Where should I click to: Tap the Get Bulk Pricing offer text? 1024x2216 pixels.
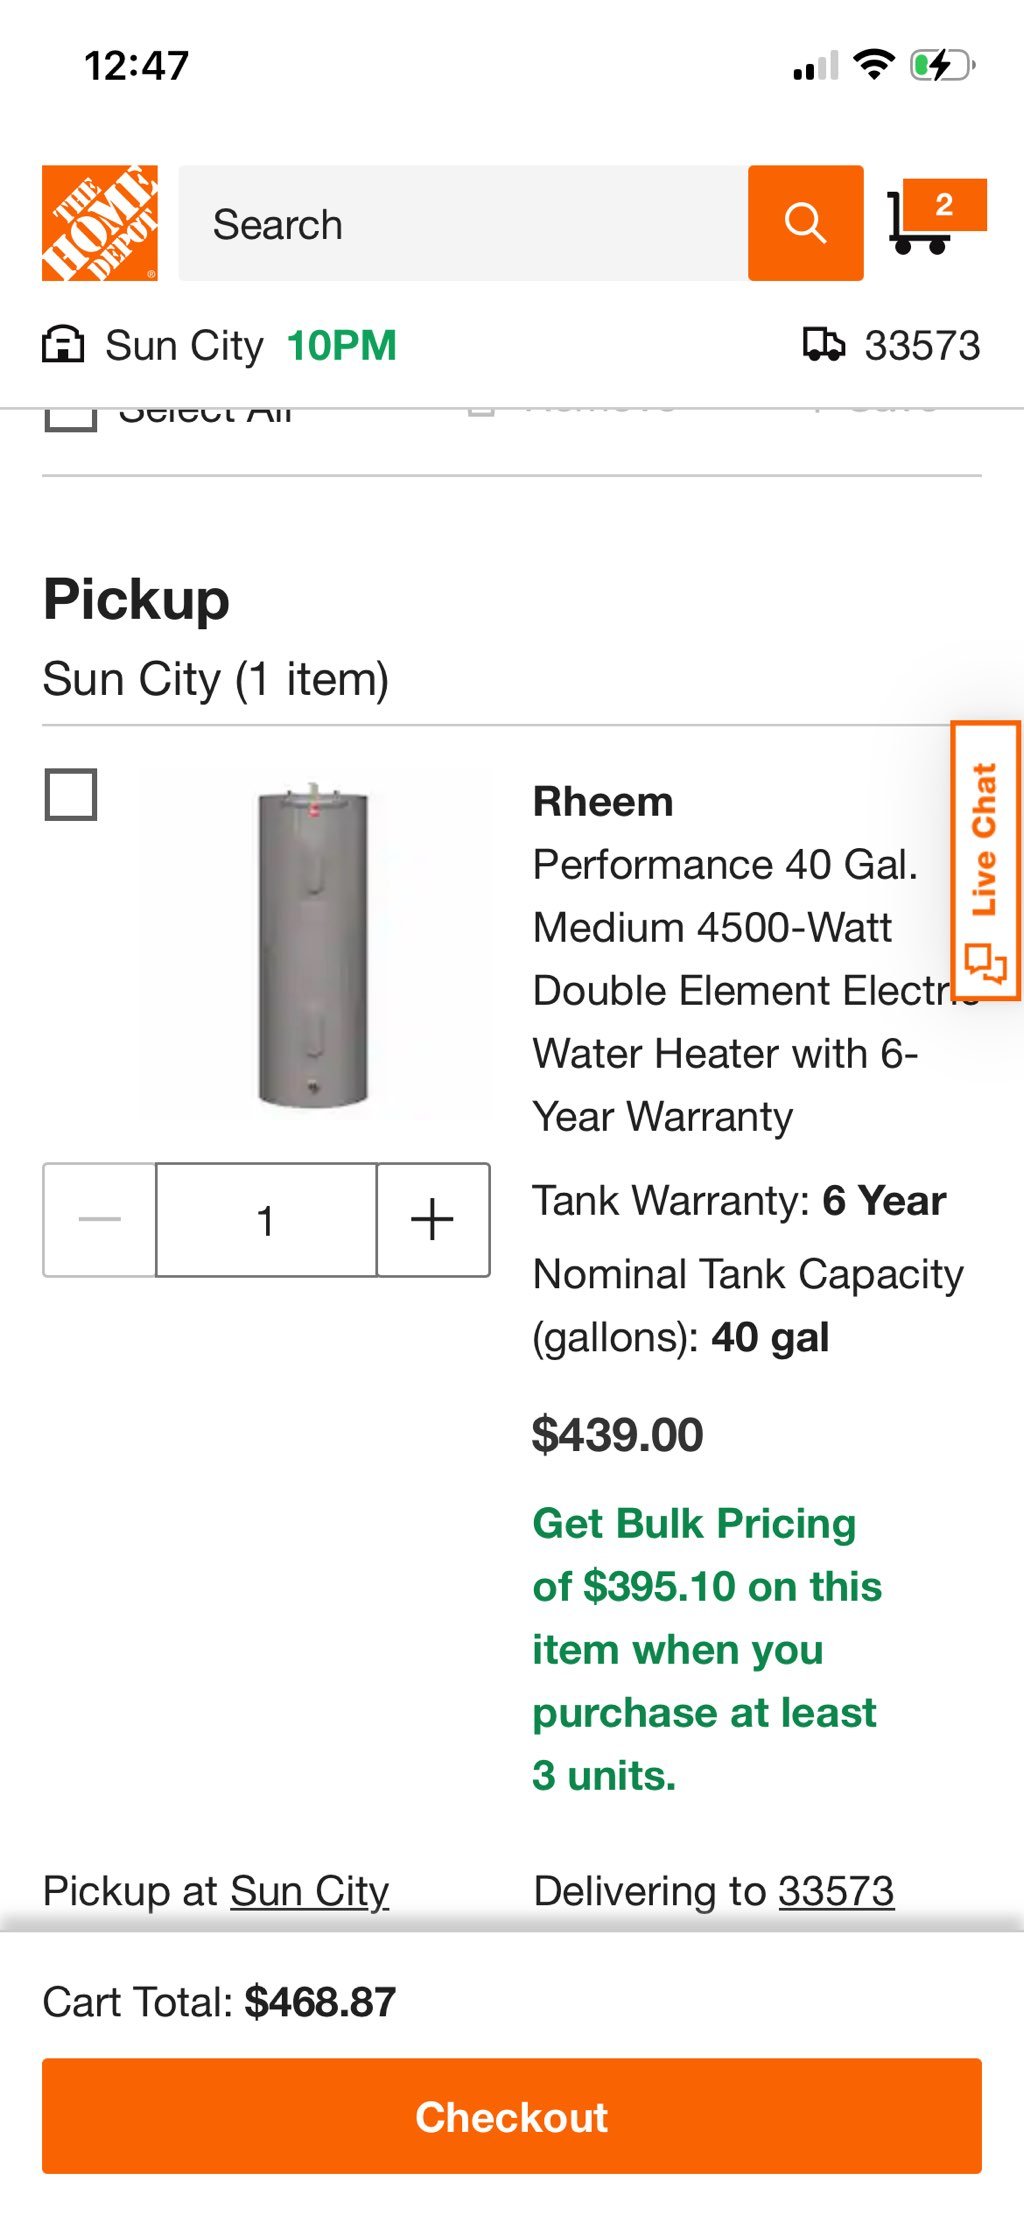[706, 1648]
